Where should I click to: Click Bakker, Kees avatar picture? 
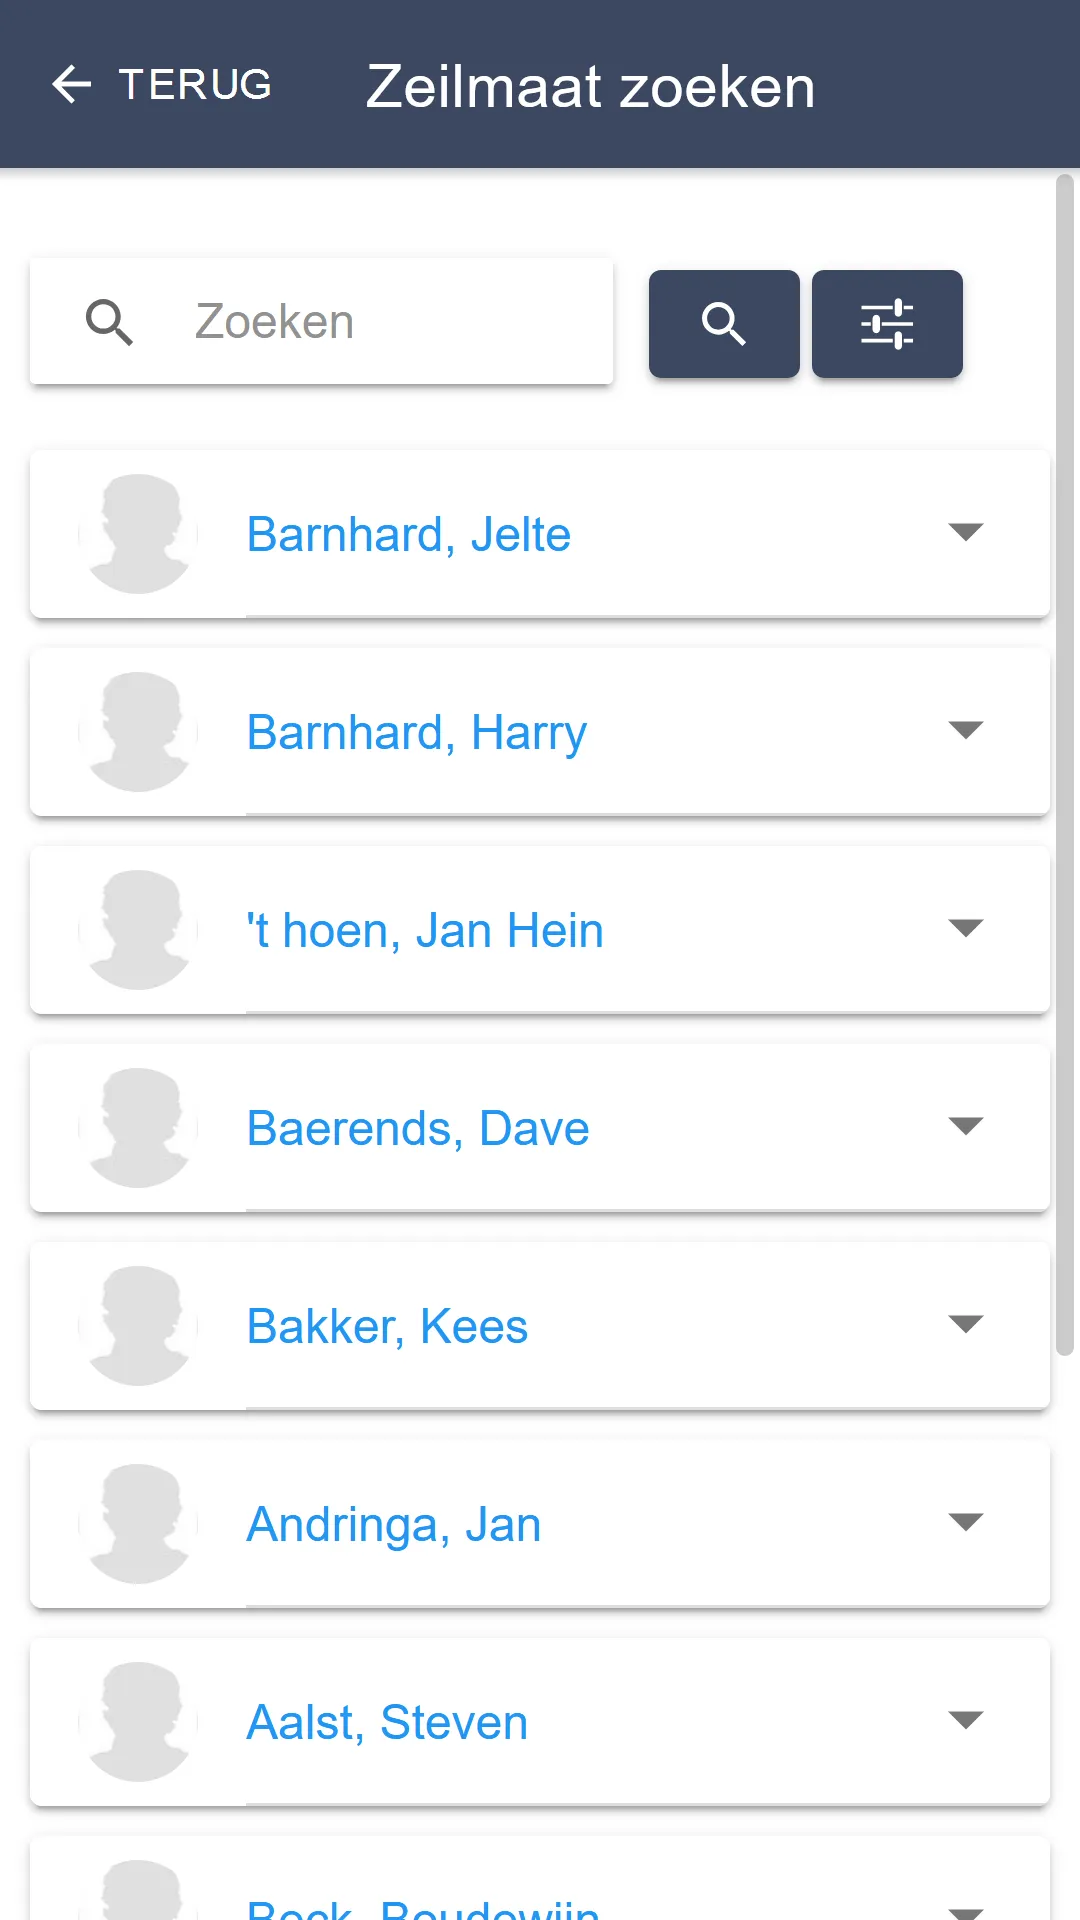(x=138, y=1326)
